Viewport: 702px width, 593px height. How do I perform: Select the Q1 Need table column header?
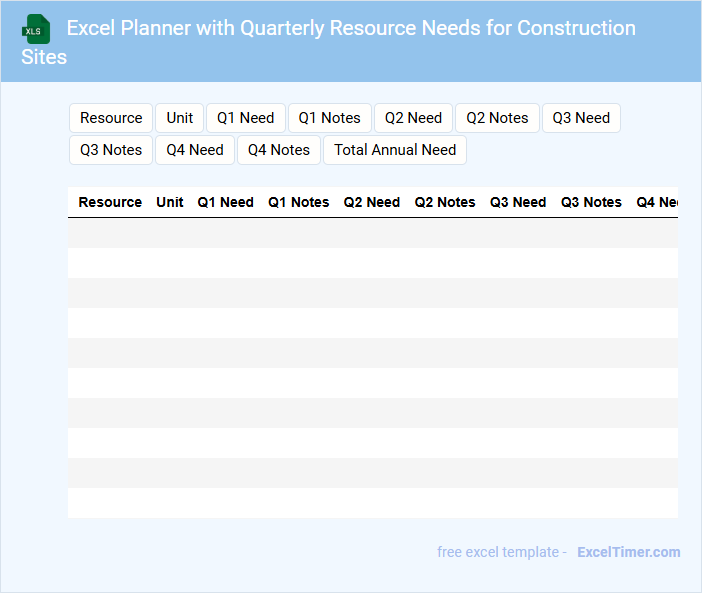coord(226,202)
